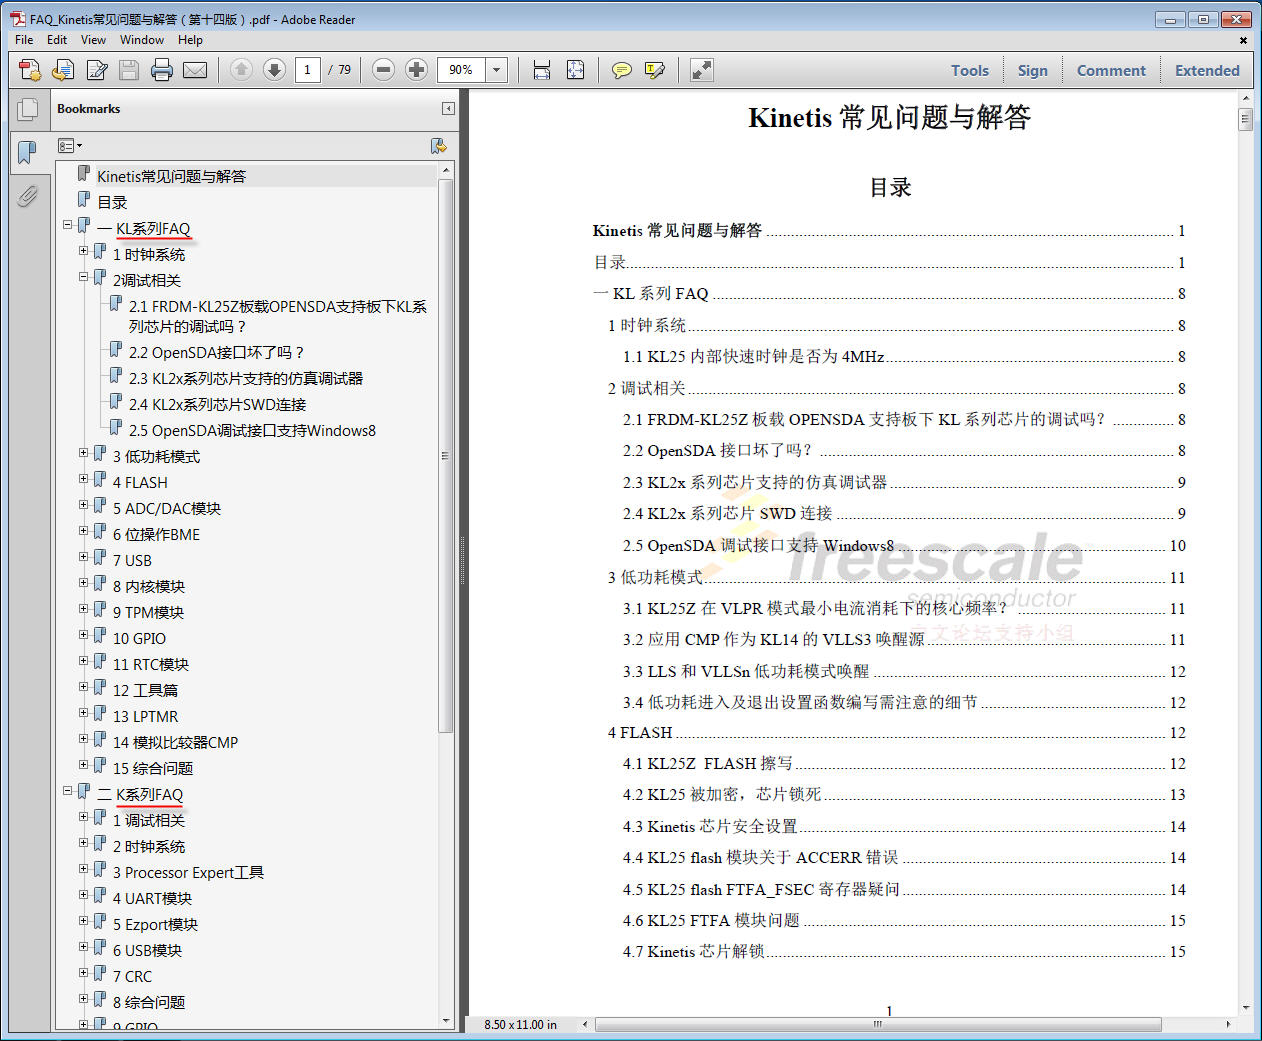The width and height of the screenshot is (1262, 1041).
Task: Expand the 3 Processor Expert工具 bookmark
Action: tap(84, 869)
